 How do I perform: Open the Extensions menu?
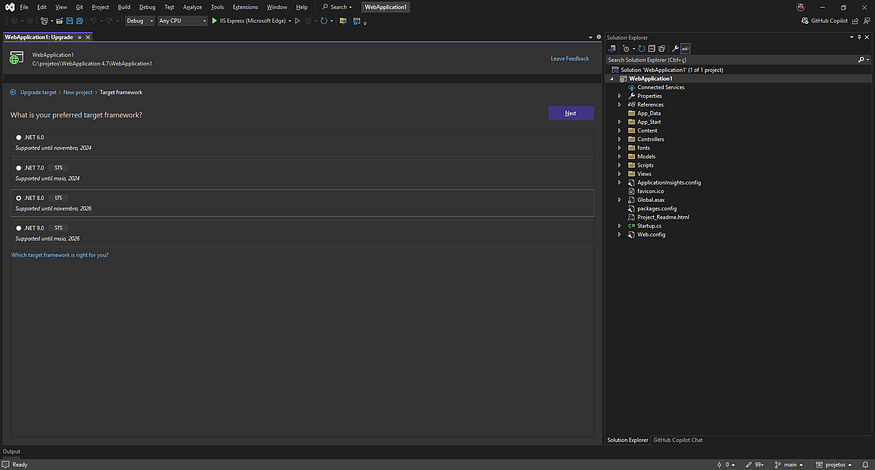(245, 7)
